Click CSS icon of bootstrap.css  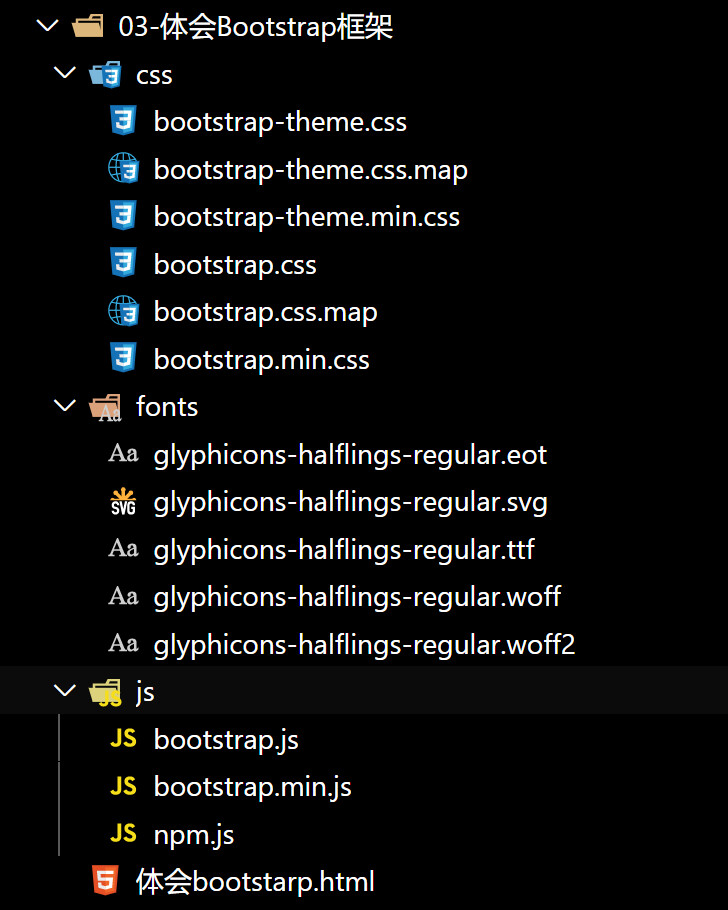(123, 263)
